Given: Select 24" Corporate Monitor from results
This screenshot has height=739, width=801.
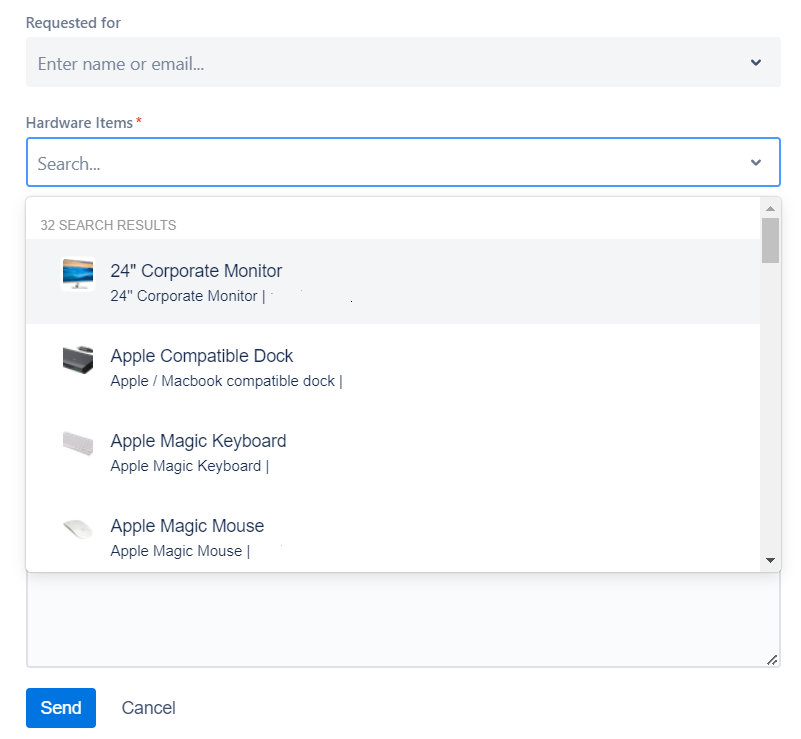Looking at the screenshot, I should coord(393,281).
